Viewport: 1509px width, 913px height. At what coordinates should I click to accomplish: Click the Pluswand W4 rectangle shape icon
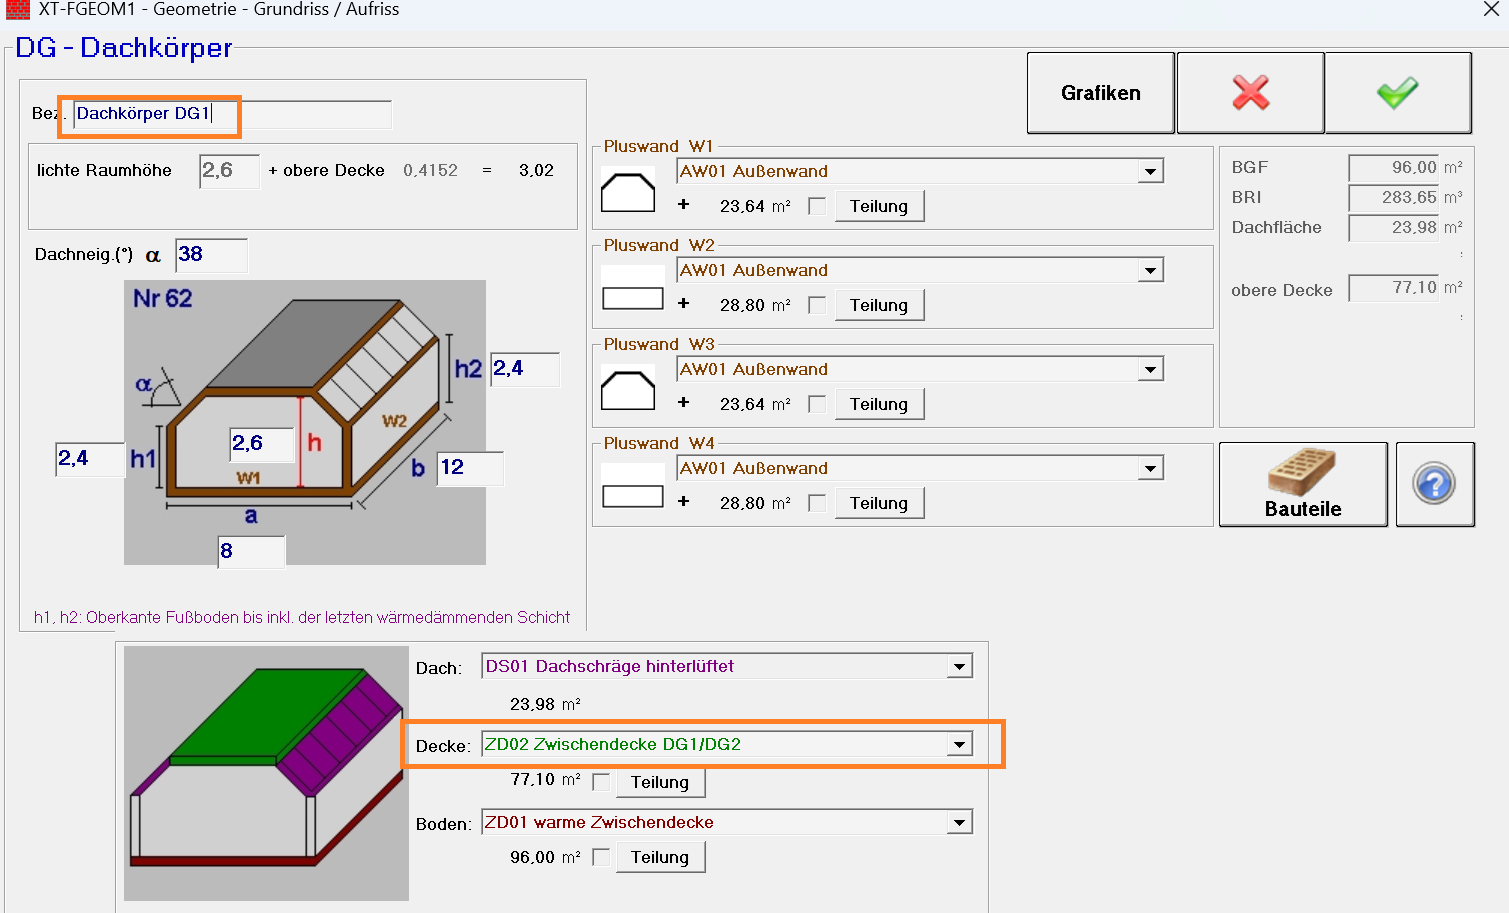pos(632,496)
